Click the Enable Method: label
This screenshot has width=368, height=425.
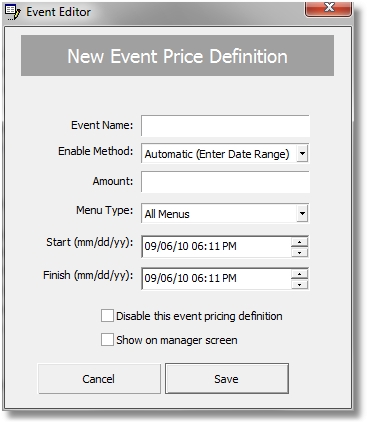(x=96, y=151)
